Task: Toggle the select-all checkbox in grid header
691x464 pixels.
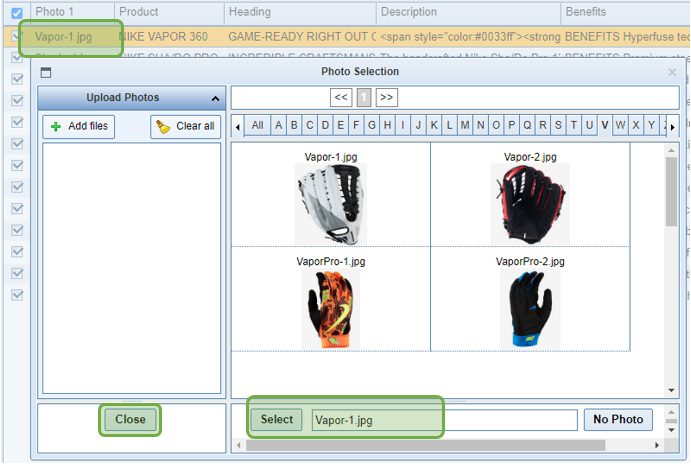Action: click(17, 13)
